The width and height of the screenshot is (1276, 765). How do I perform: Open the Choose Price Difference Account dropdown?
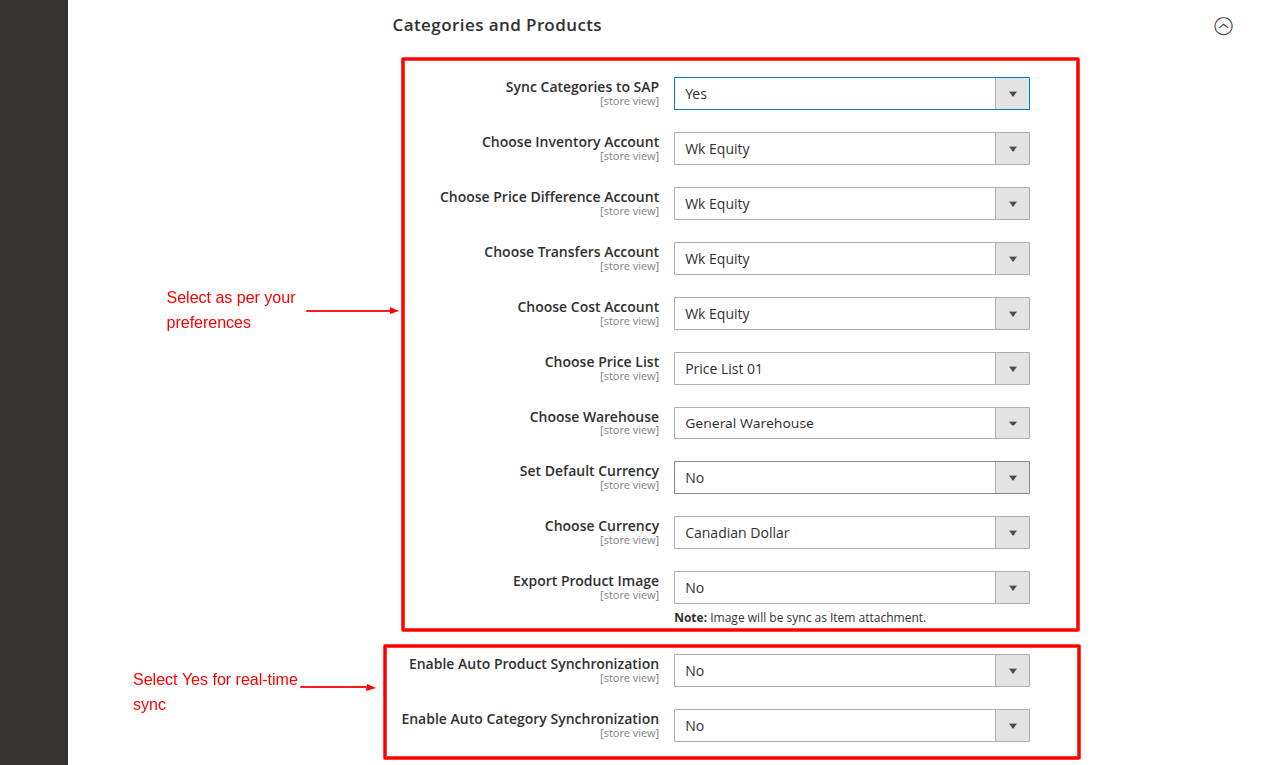1013,203
